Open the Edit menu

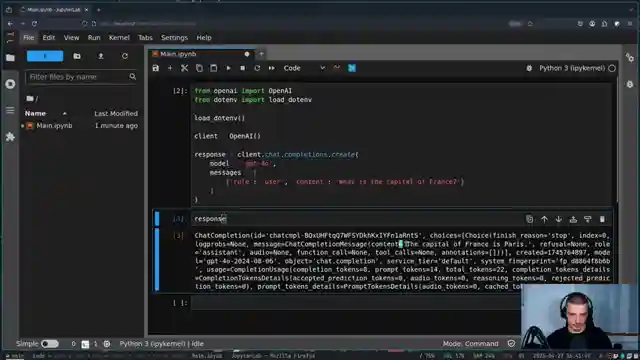tap(49, 38)
